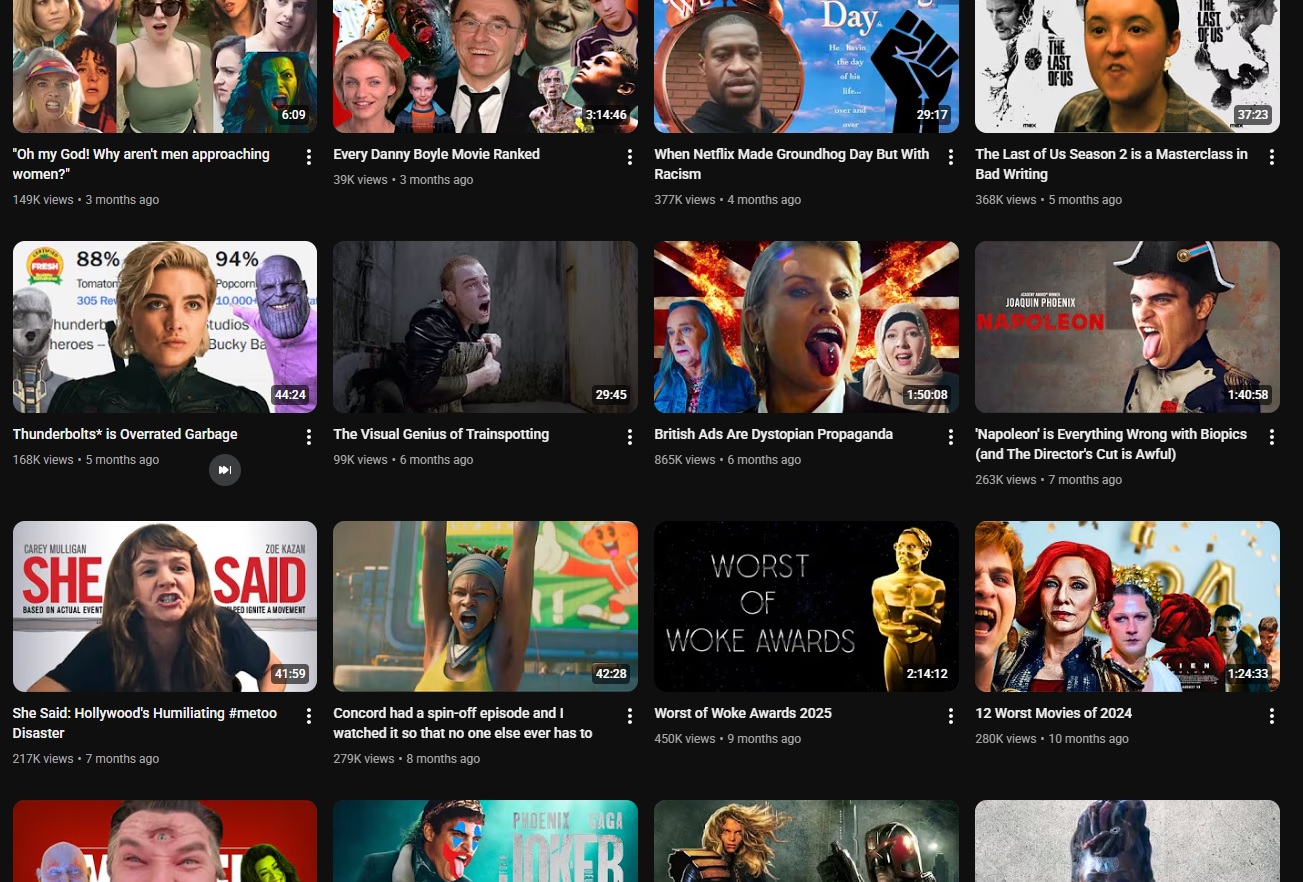
Task: Open three-dot menu for British Ads Are Dystopian Propaganda
Action: click(x=951, y=437)
